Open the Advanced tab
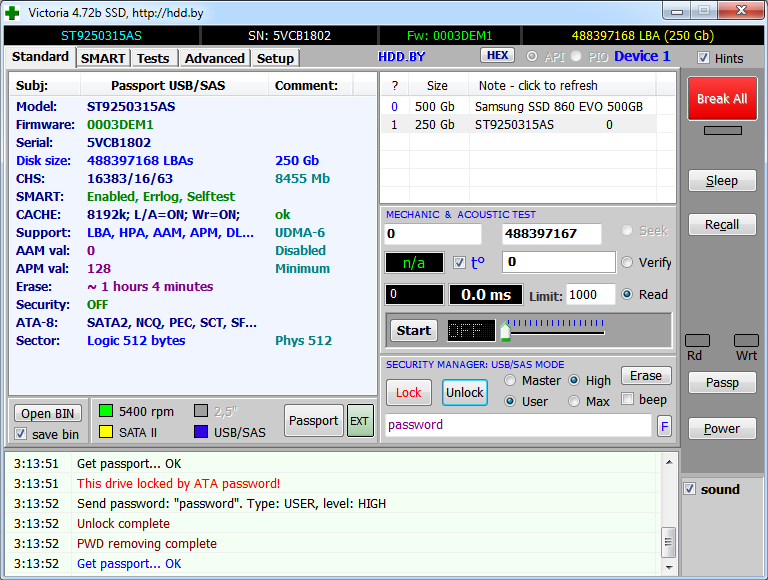The width and height of the screenshot is (768, 580). pyautogui.click(x=215, y=58)
